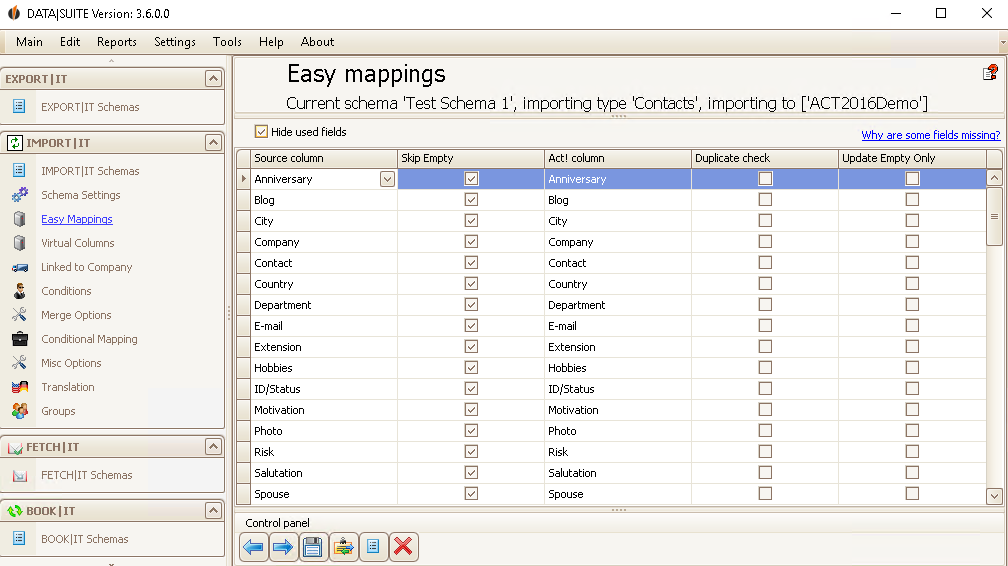Enable Duplicate check for Anniversary row
Screen dimensions: 1008x566
coord(765,179)
